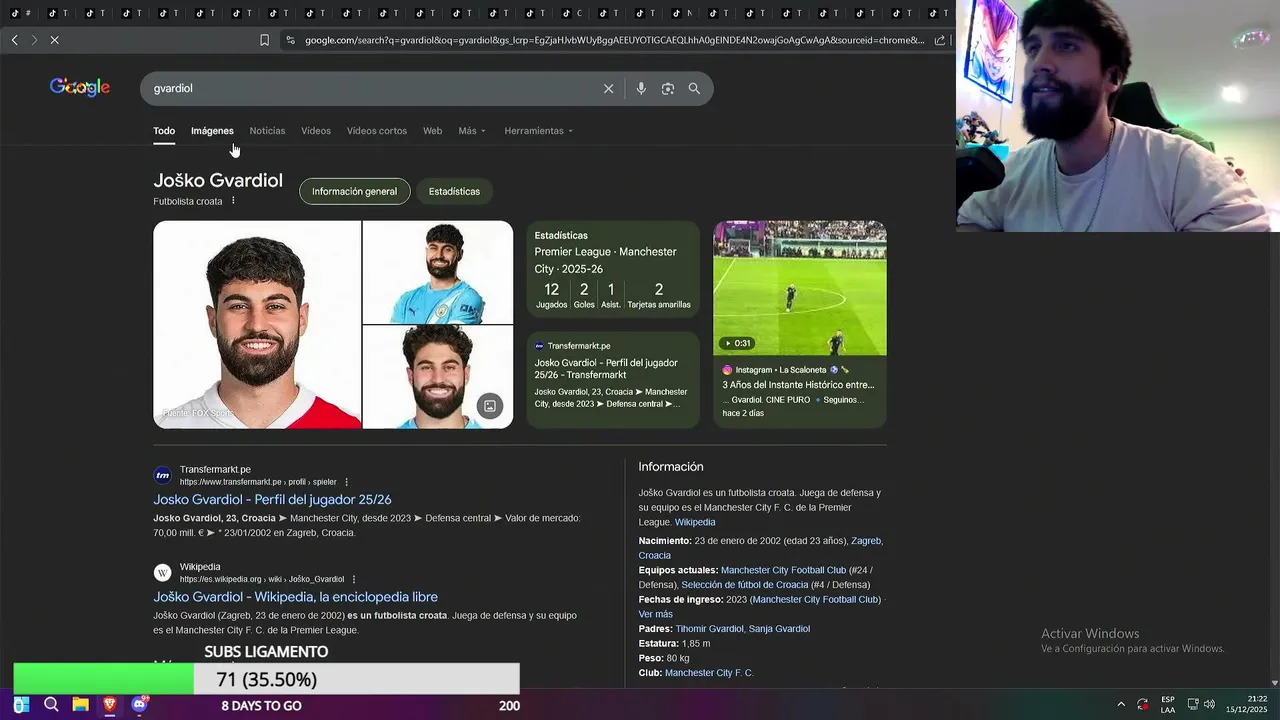
Task: Open three-dot menu of Wikipedia result
Action: (354, 579)
